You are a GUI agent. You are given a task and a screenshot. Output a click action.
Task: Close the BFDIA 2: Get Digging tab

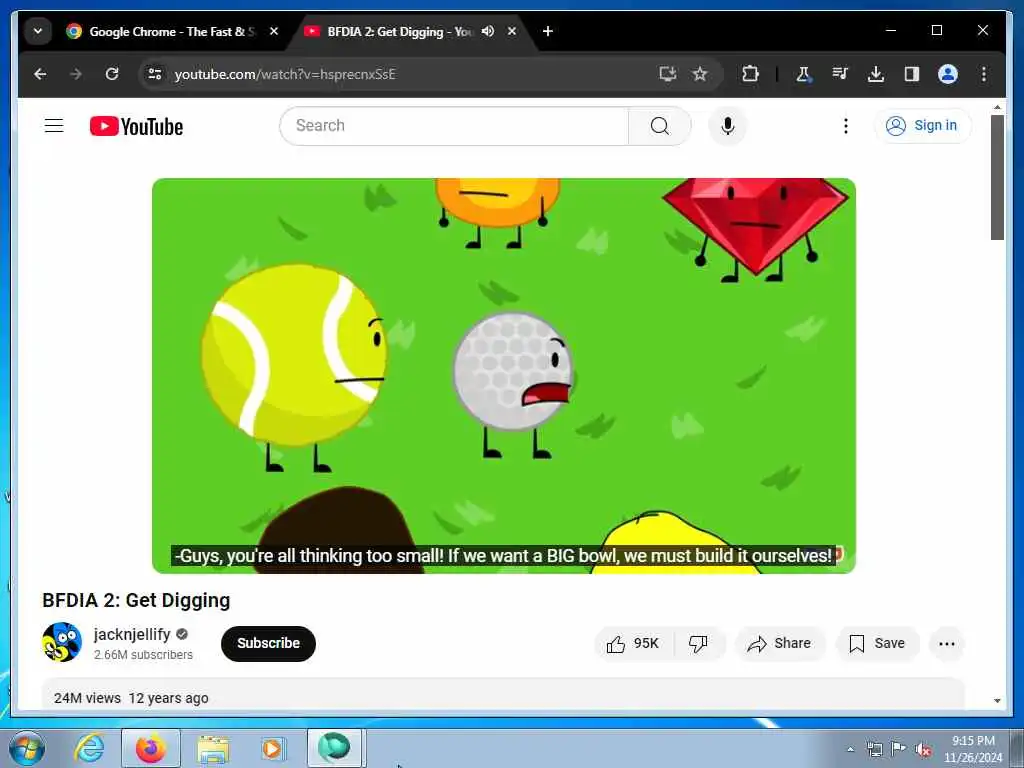point(512,31)
